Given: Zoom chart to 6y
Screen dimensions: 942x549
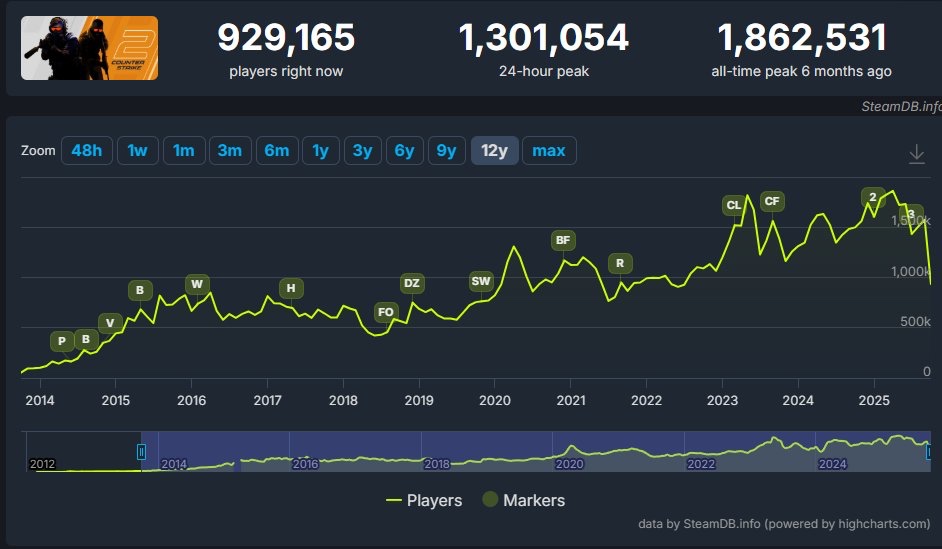Looking at the screenshot, I should pos(404,150).
